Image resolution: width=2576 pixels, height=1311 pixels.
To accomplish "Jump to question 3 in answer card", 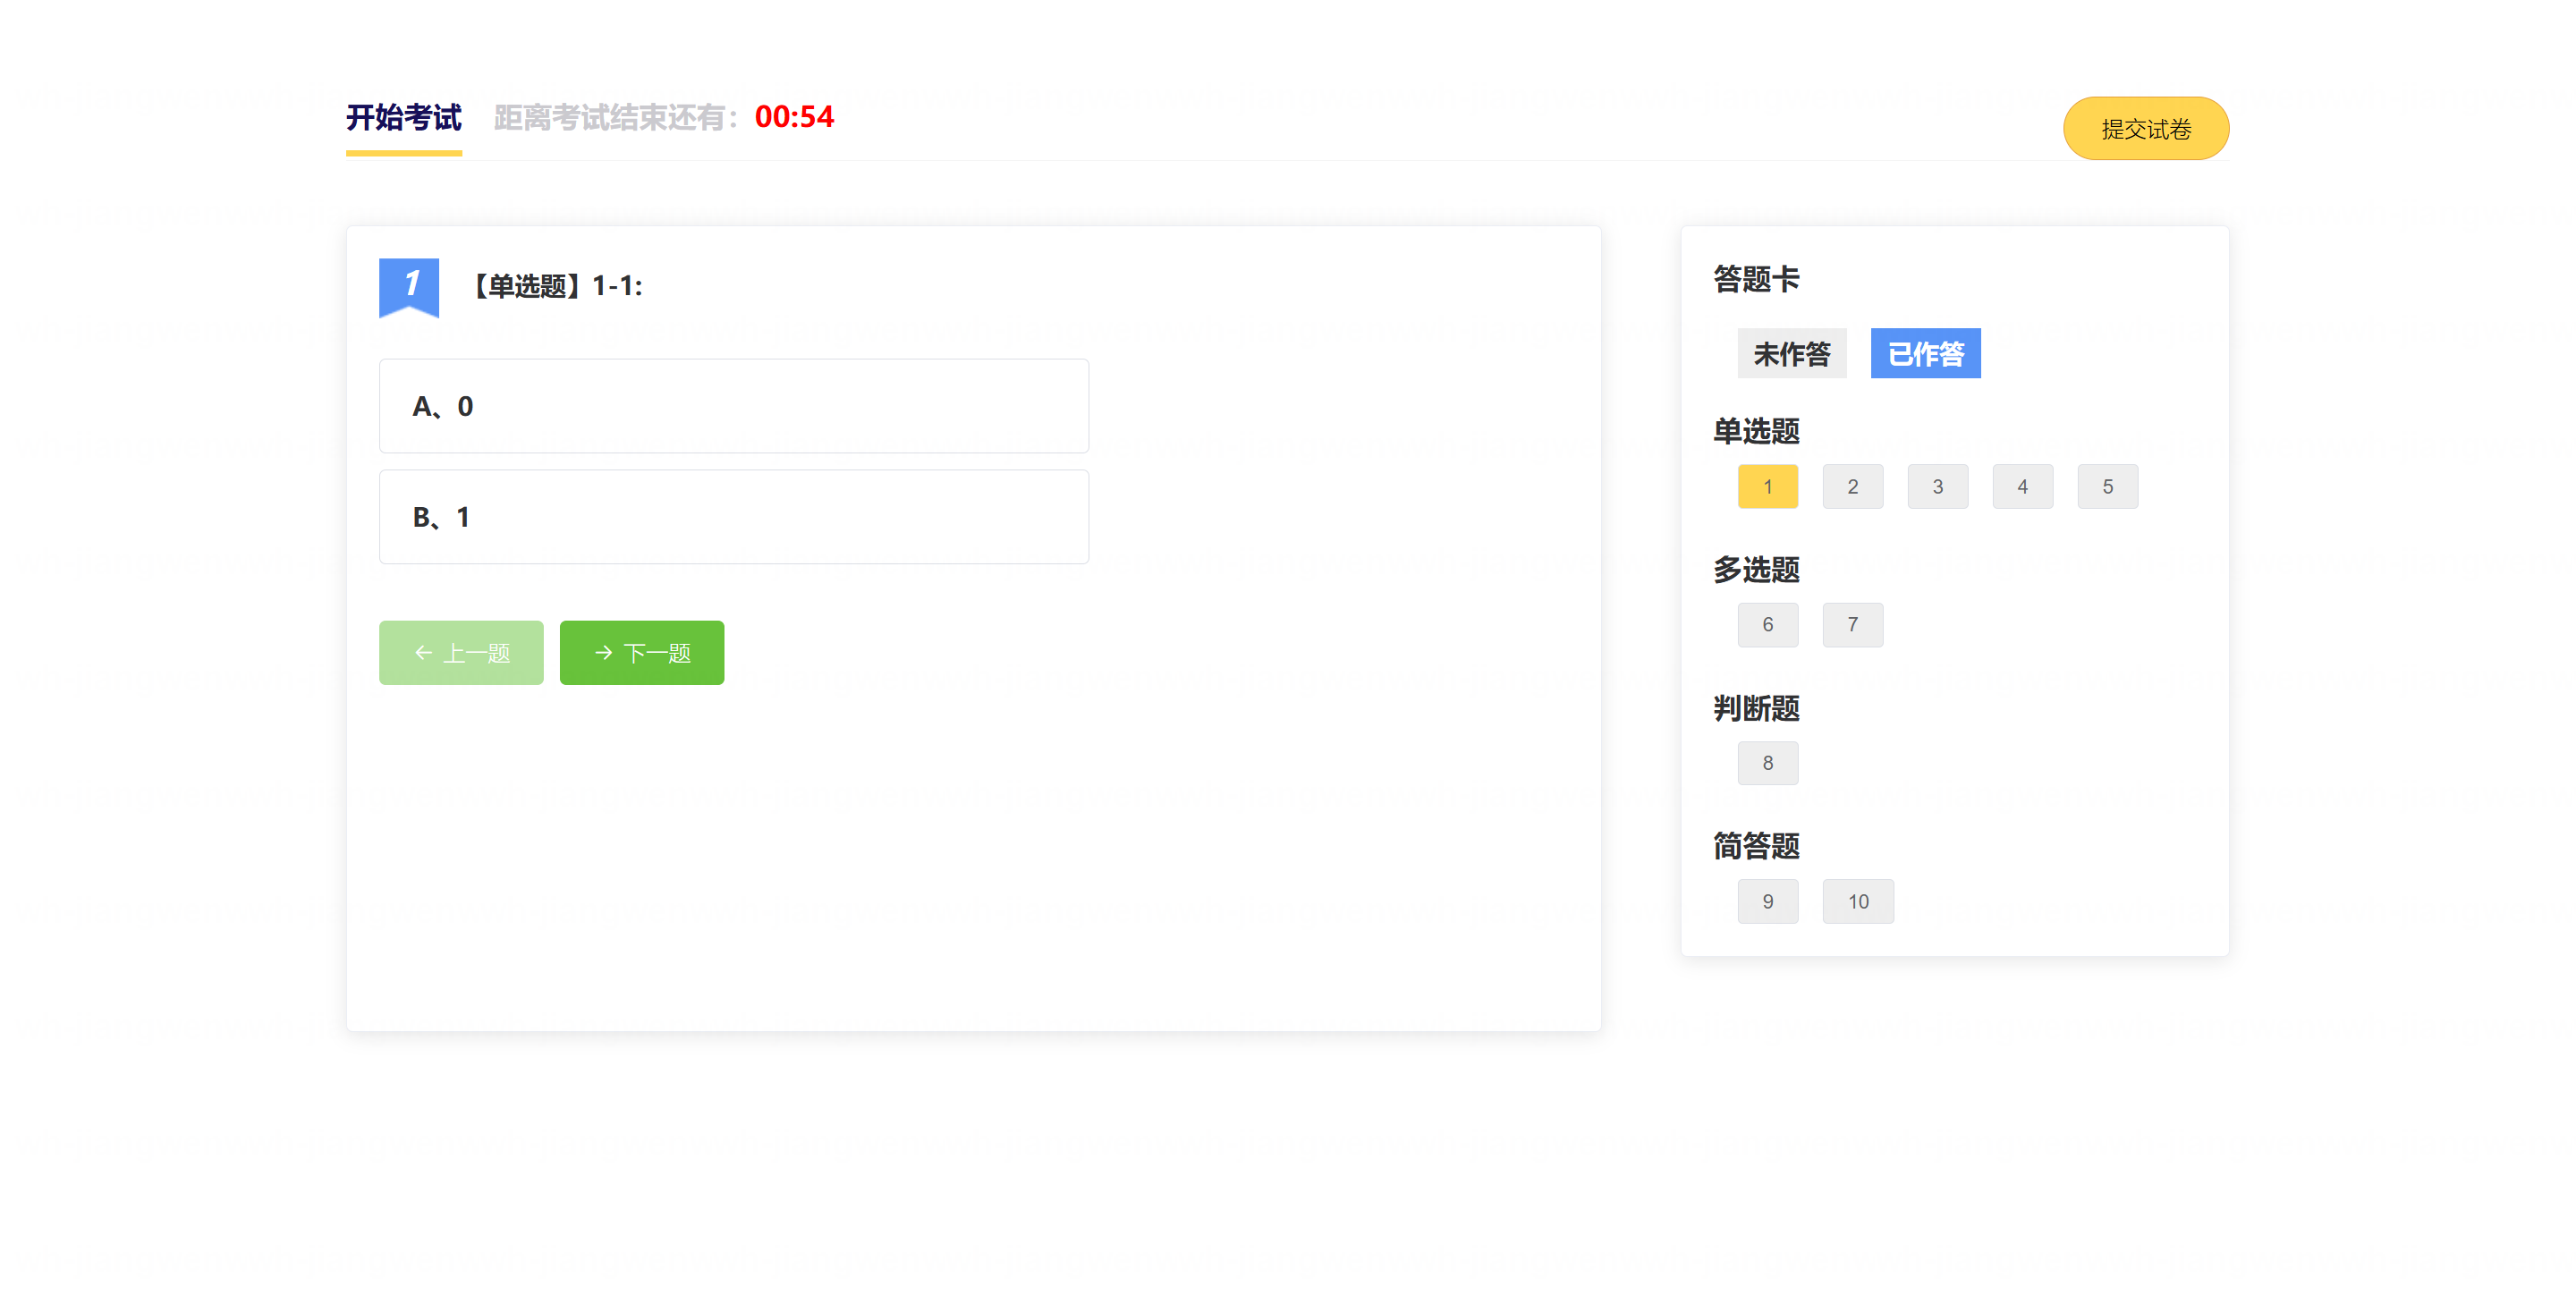I will [x=1937, y=486].
